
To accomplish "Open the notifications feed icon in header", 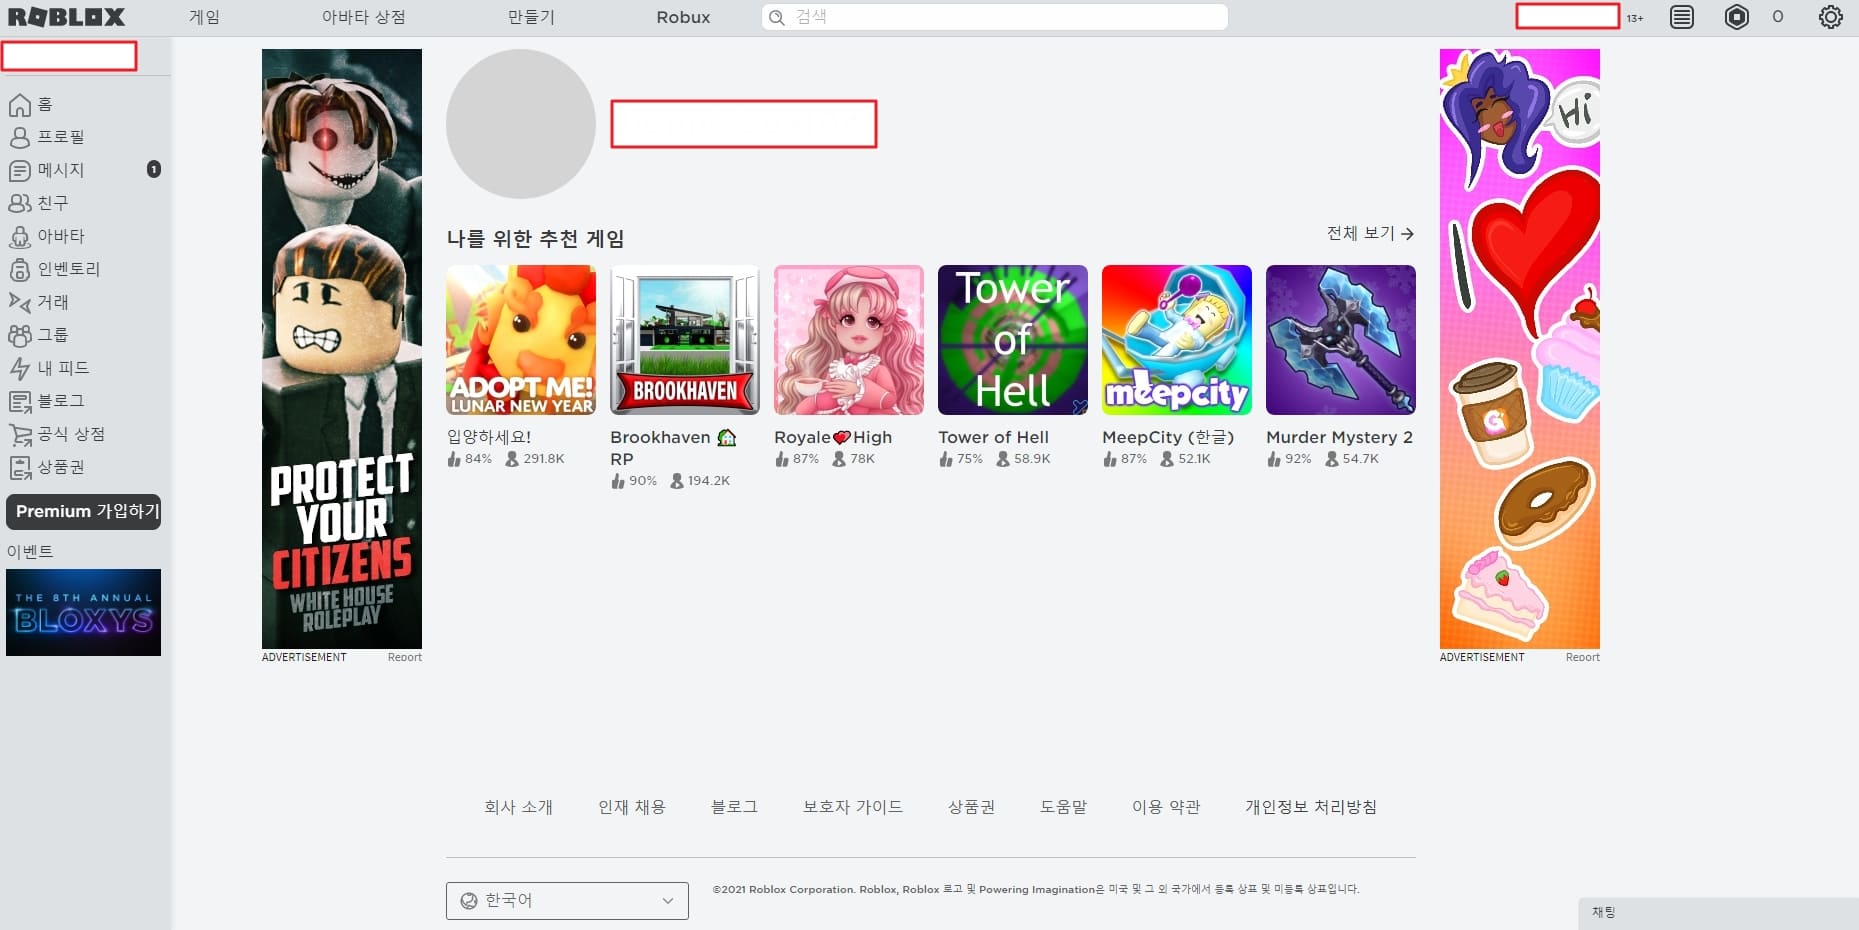I will [x=1682, y=17].
